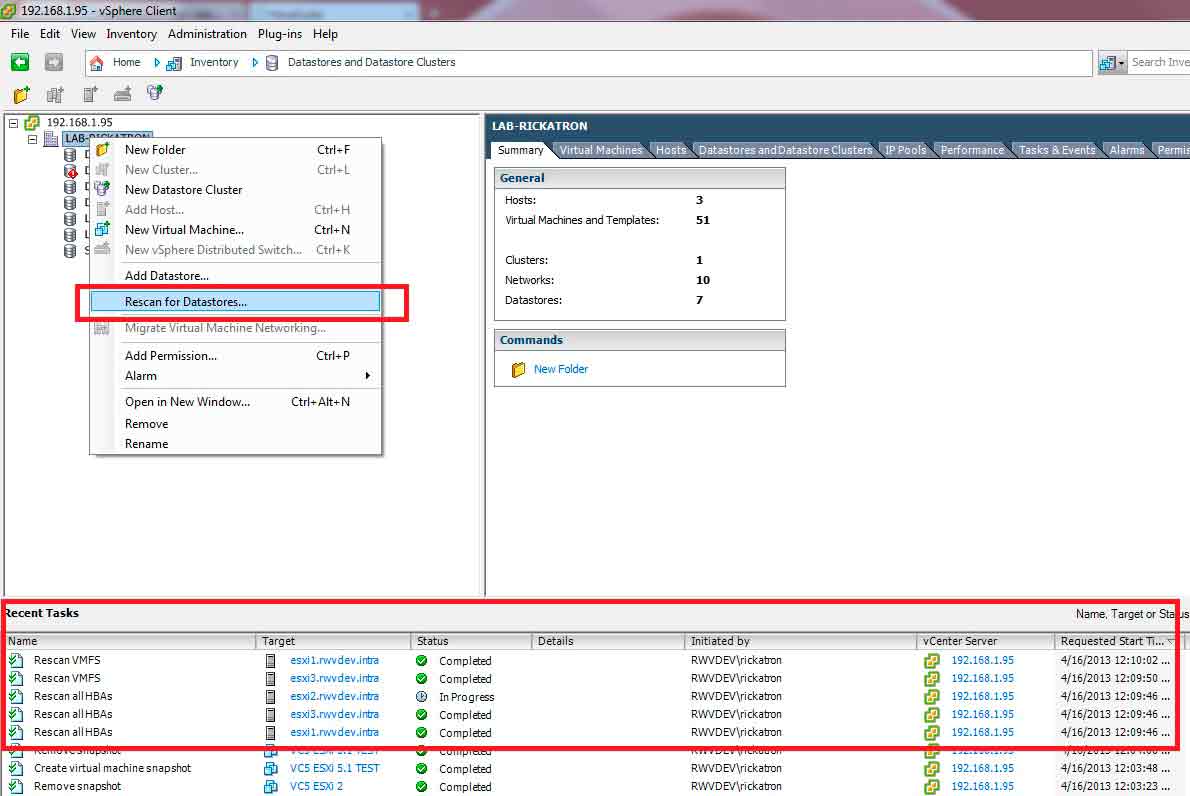Click the vCenter server icon beside 192.168.1.95
Viewport: 1190px width, 796px height.
(32, 122)
